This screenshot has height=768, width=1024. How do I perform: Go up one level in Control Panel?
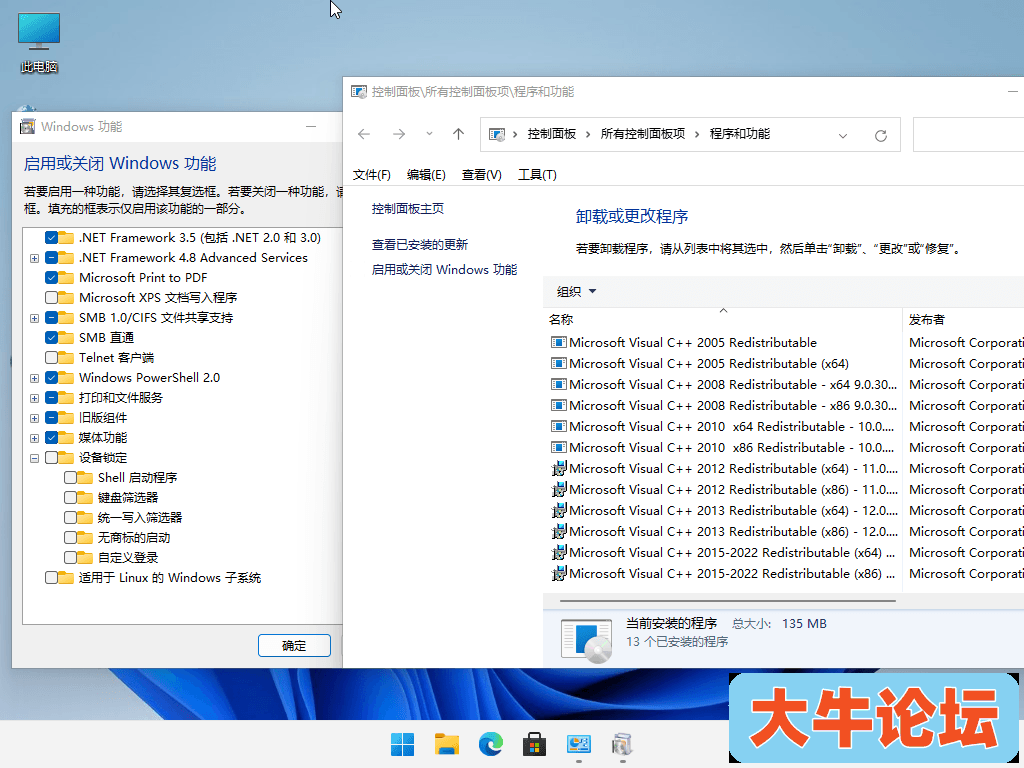(458, 134)
